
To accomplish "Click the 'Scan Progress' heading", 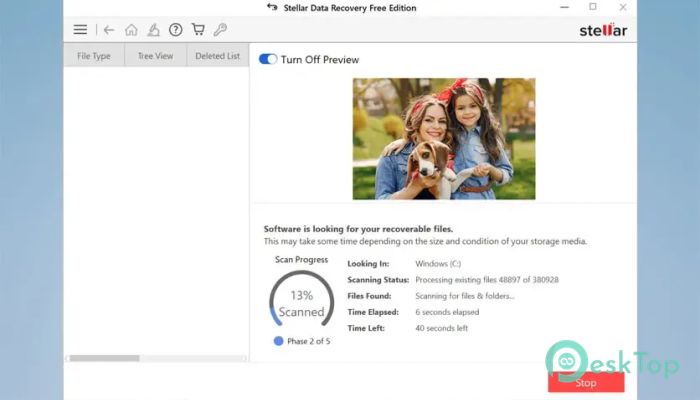I will click(301, 259).
